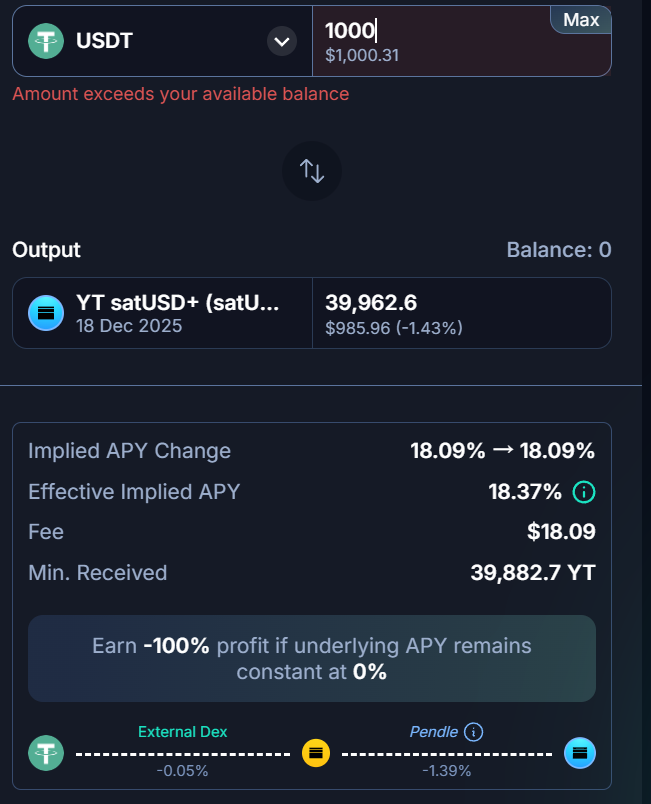651x804 pixels.
Task: Click the Min. Received 39,882.7 YT value
Action: point(532,573)
